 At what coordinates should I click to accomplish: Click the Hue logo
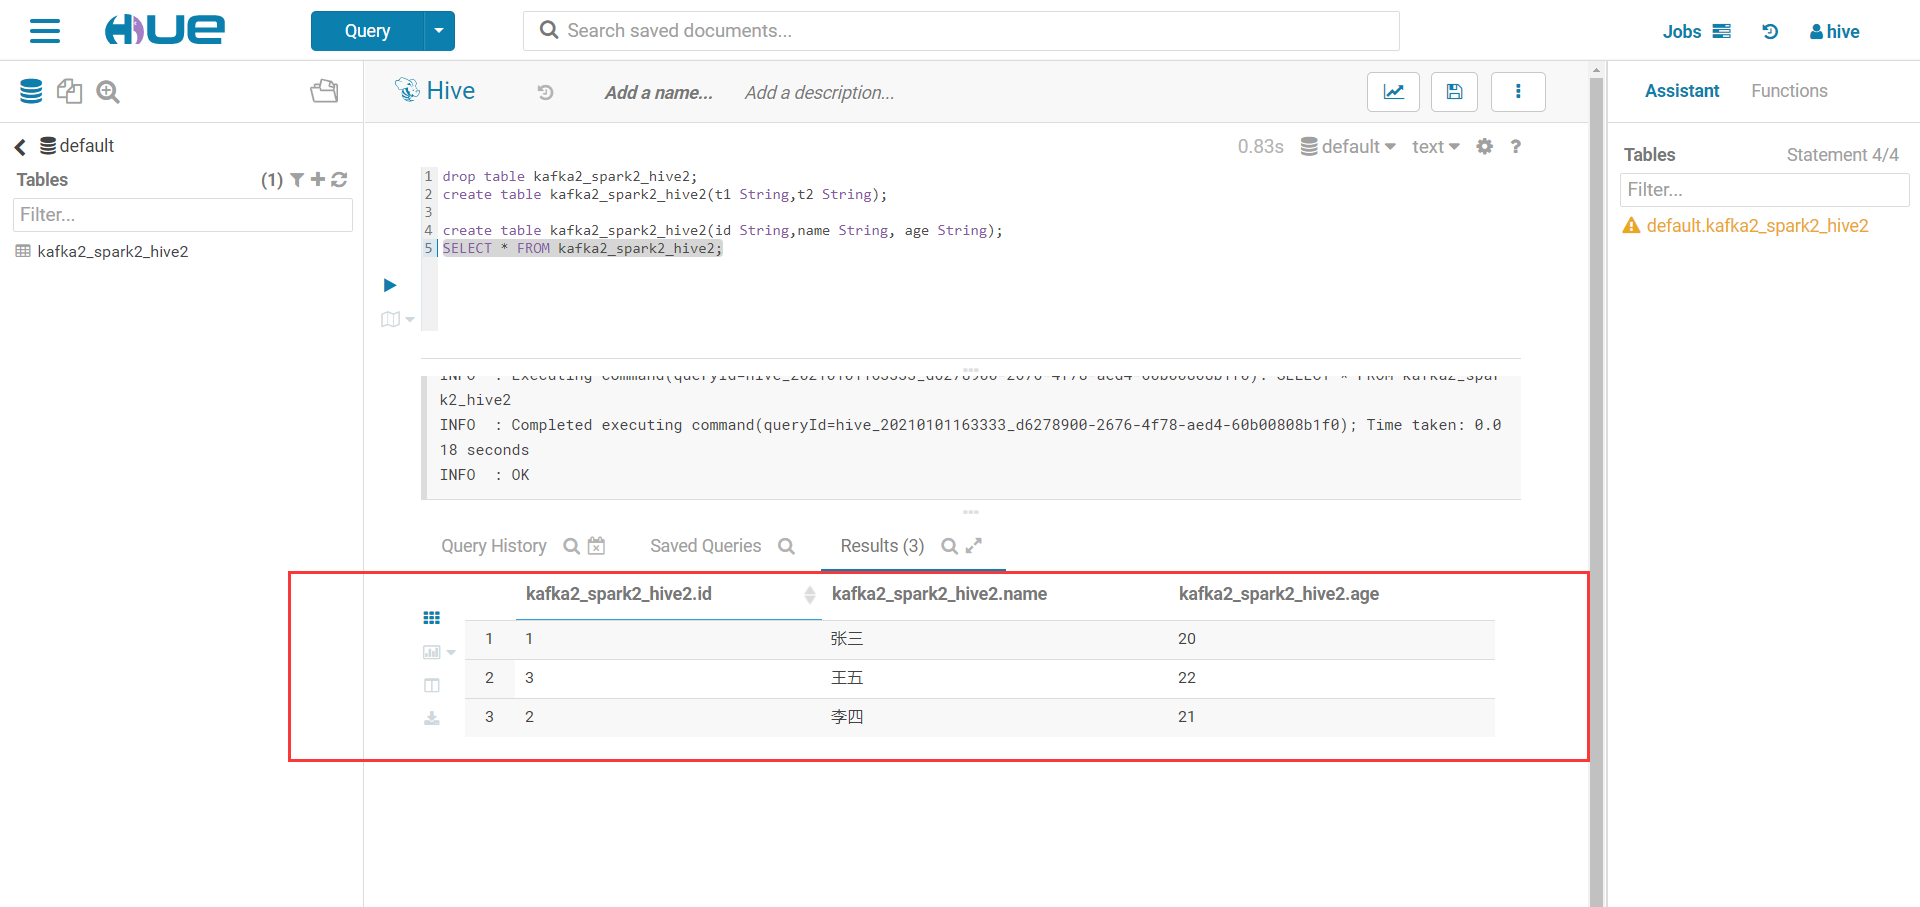pos(165,30)
